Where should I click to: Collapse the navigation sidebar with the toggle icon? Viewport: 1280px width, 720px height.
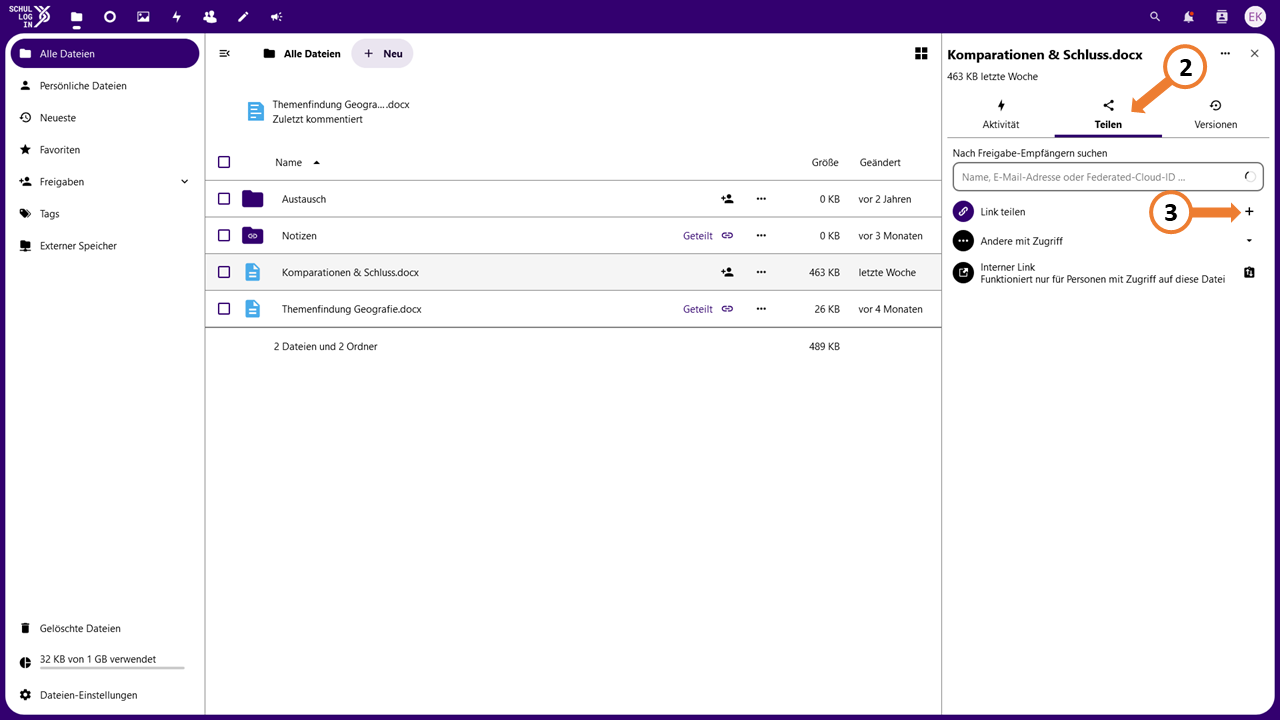[225, 54]
